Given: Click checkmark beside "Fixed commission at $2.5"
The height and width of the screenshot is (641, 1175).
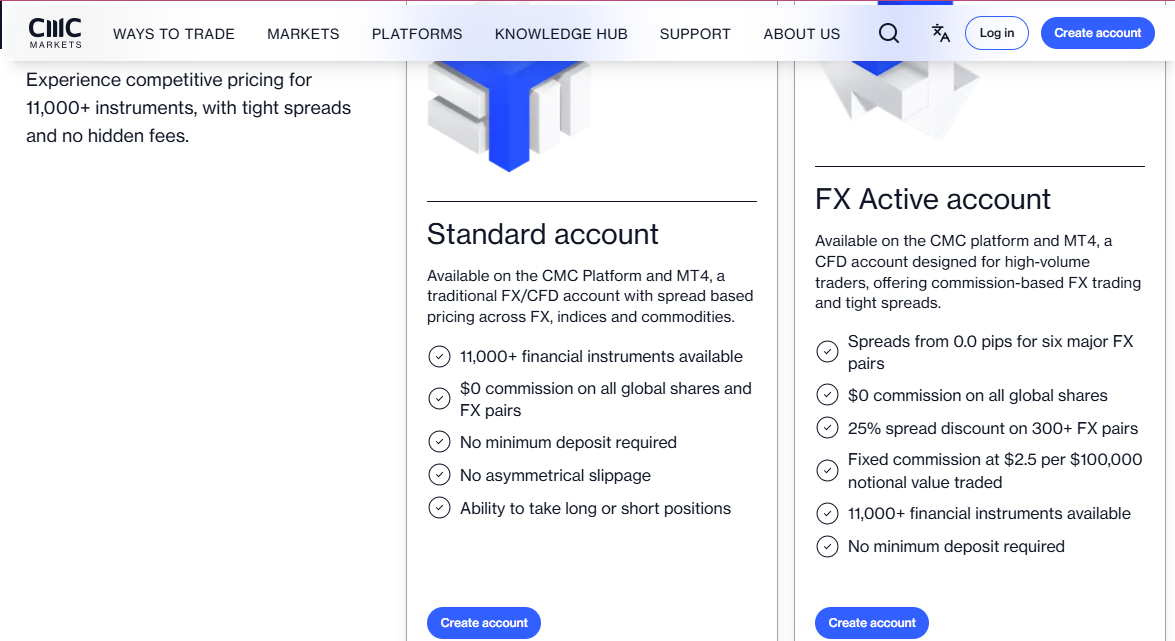Looking at the screenshot, I should tap(827, 470).
